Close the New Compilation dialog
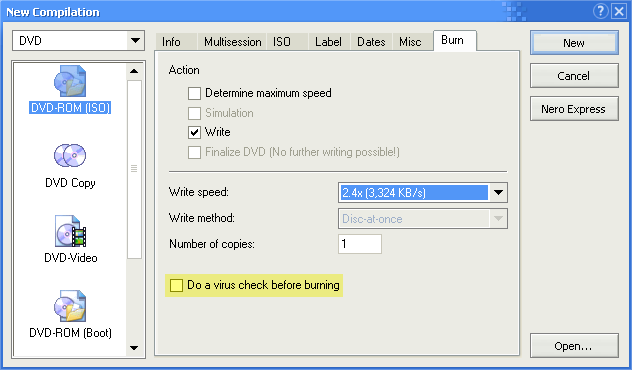This screenshot has height=370, width=632. [x=619, y=11]
